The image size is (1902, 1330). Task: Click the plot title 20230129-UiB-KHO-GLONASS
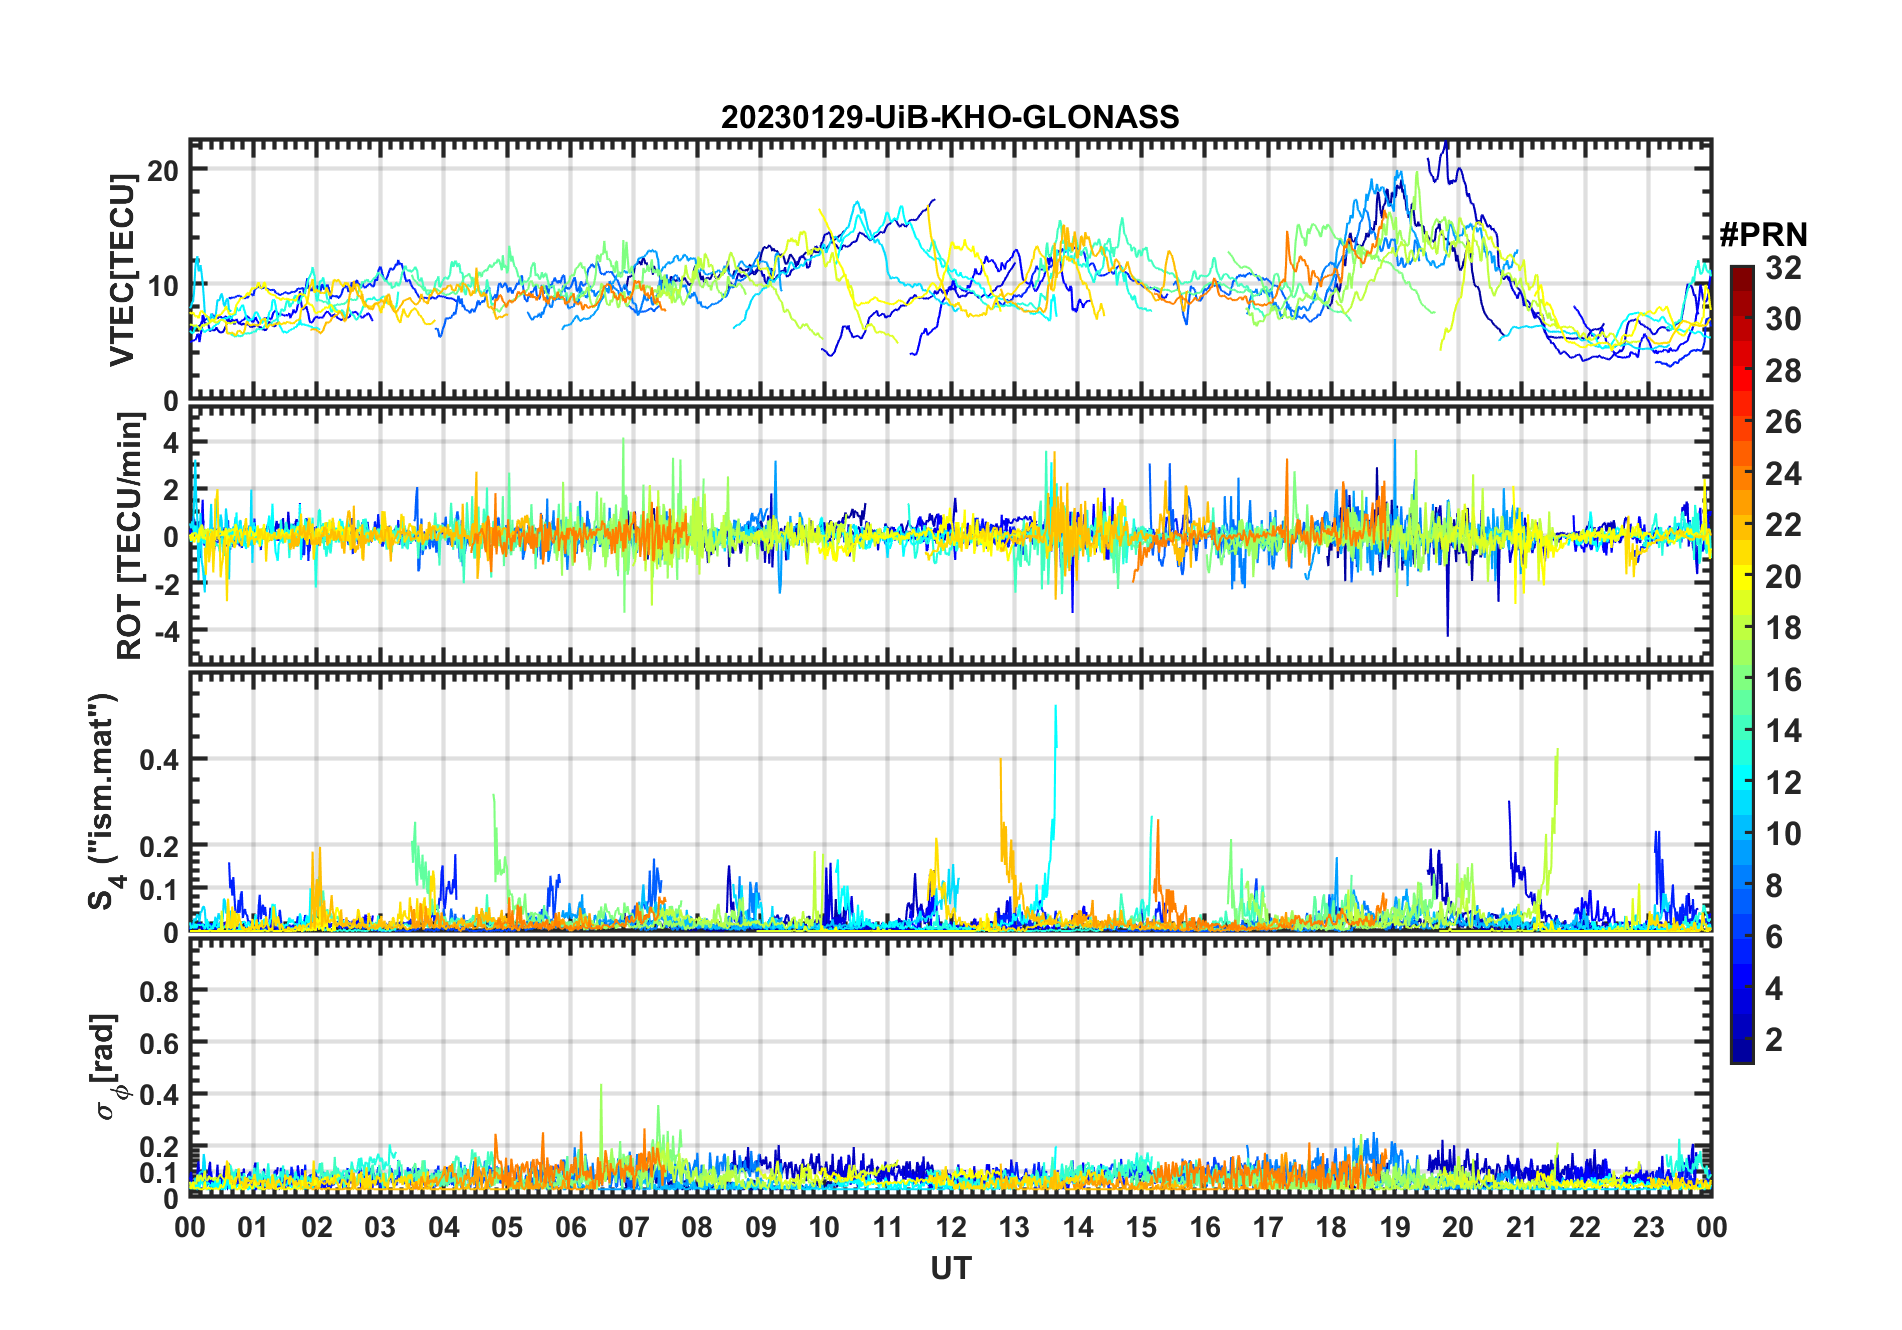tap(950, 117)
